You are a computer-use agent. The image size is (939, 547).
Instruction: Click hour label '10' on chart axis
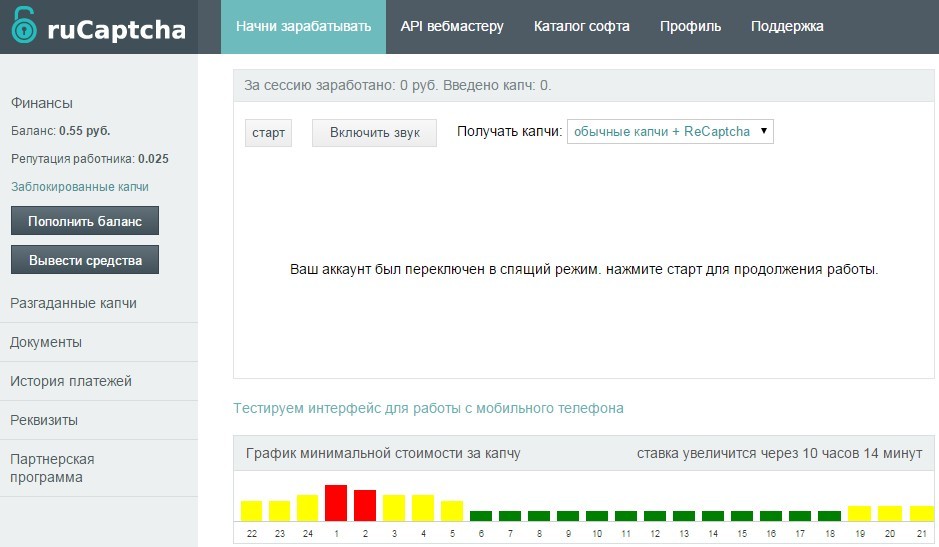click(597, 533)
